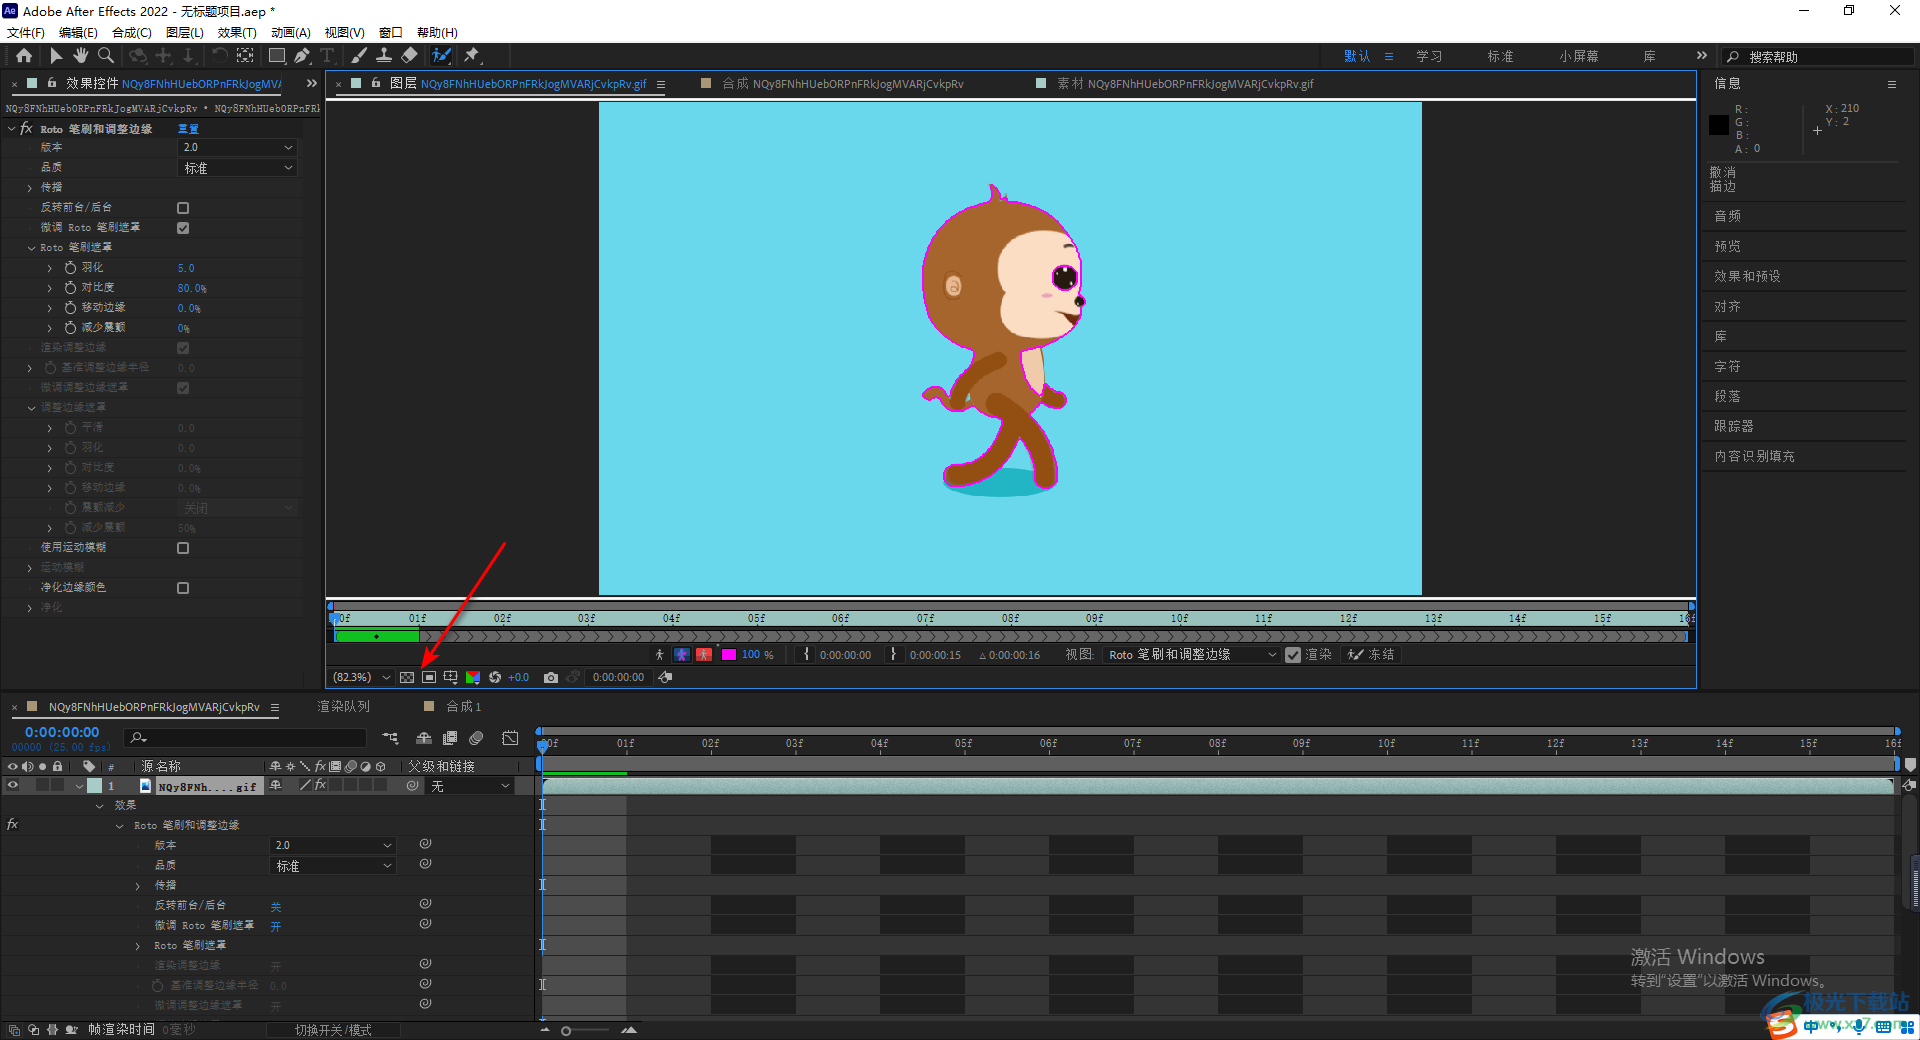Viewport: 1920px width, 1040px height.
Task: Select the Puppet Pin tool
Action: (x=472, y=56)
